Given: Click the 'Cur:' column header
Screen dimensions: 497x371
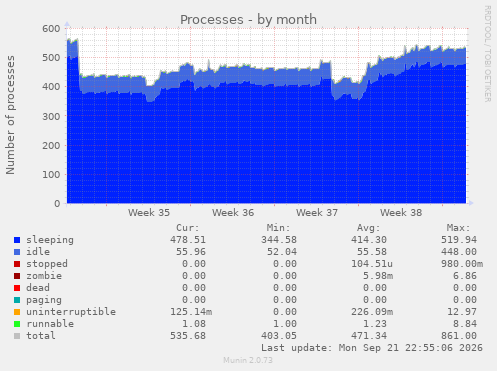Looking at the screenshot, I should tap(188, 228).
